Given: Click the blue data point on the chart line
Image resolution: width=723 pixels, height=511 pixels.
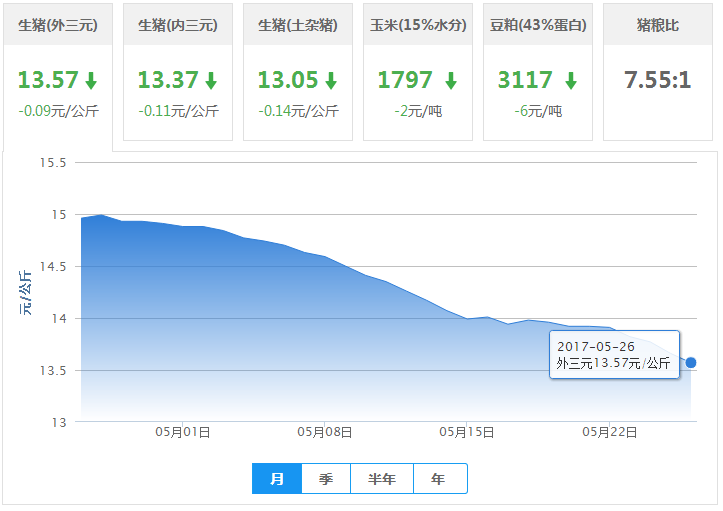Looking at the screenshot, I should coord(691,362).
